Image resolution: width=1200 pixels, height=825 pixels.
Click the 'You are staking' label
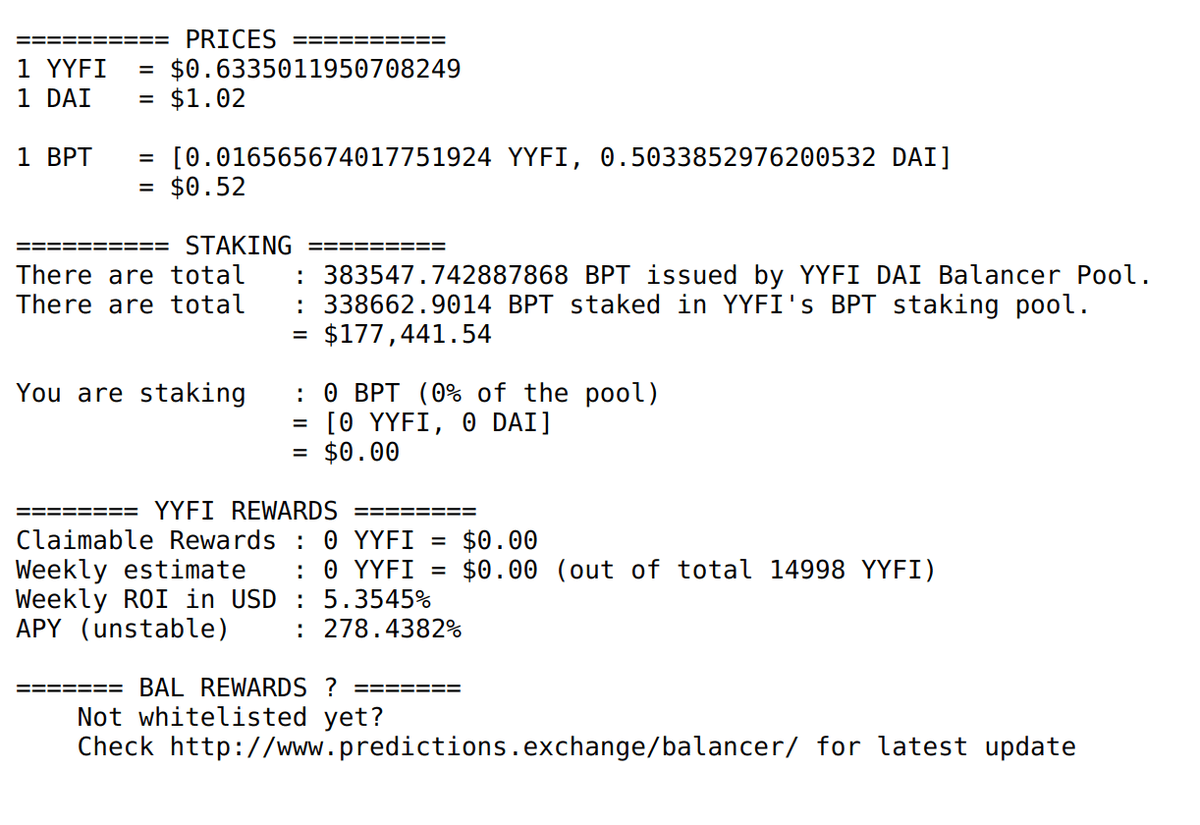[x=131, y=393]
